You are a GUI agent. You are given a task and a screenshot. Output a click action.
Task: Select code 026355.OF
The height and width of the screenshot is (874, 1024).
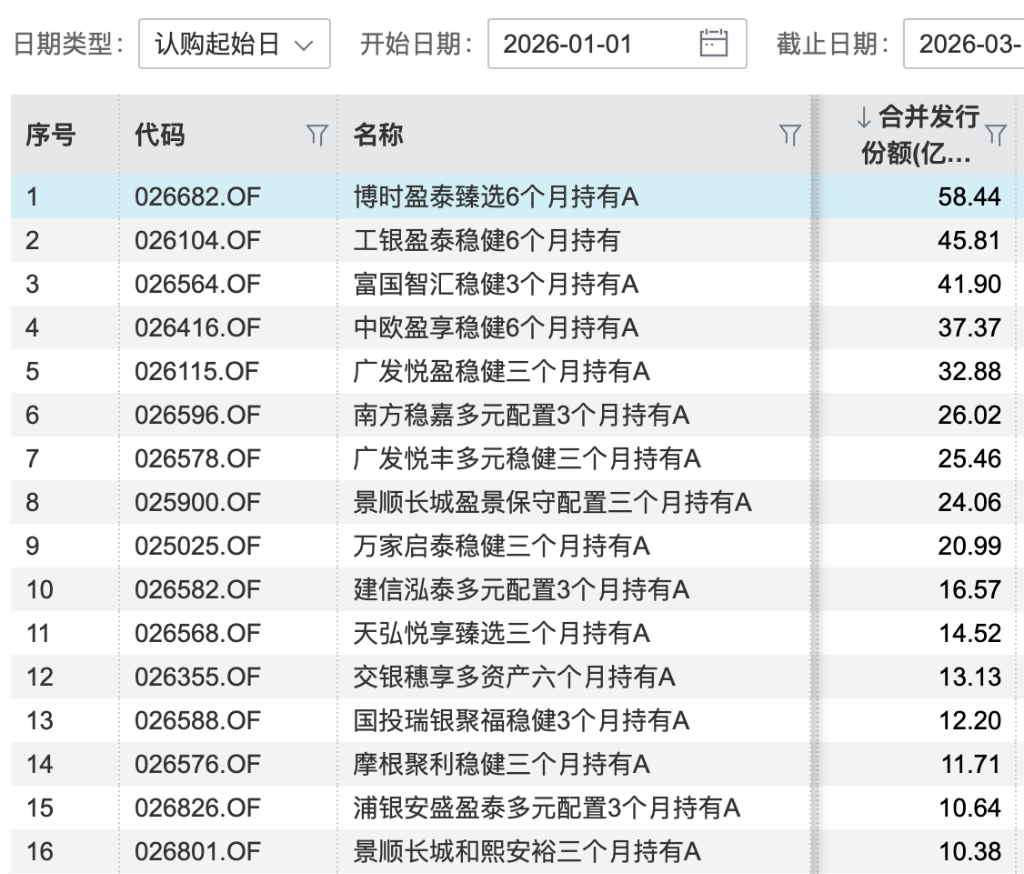pyautogui.click(x=197, y=678)
